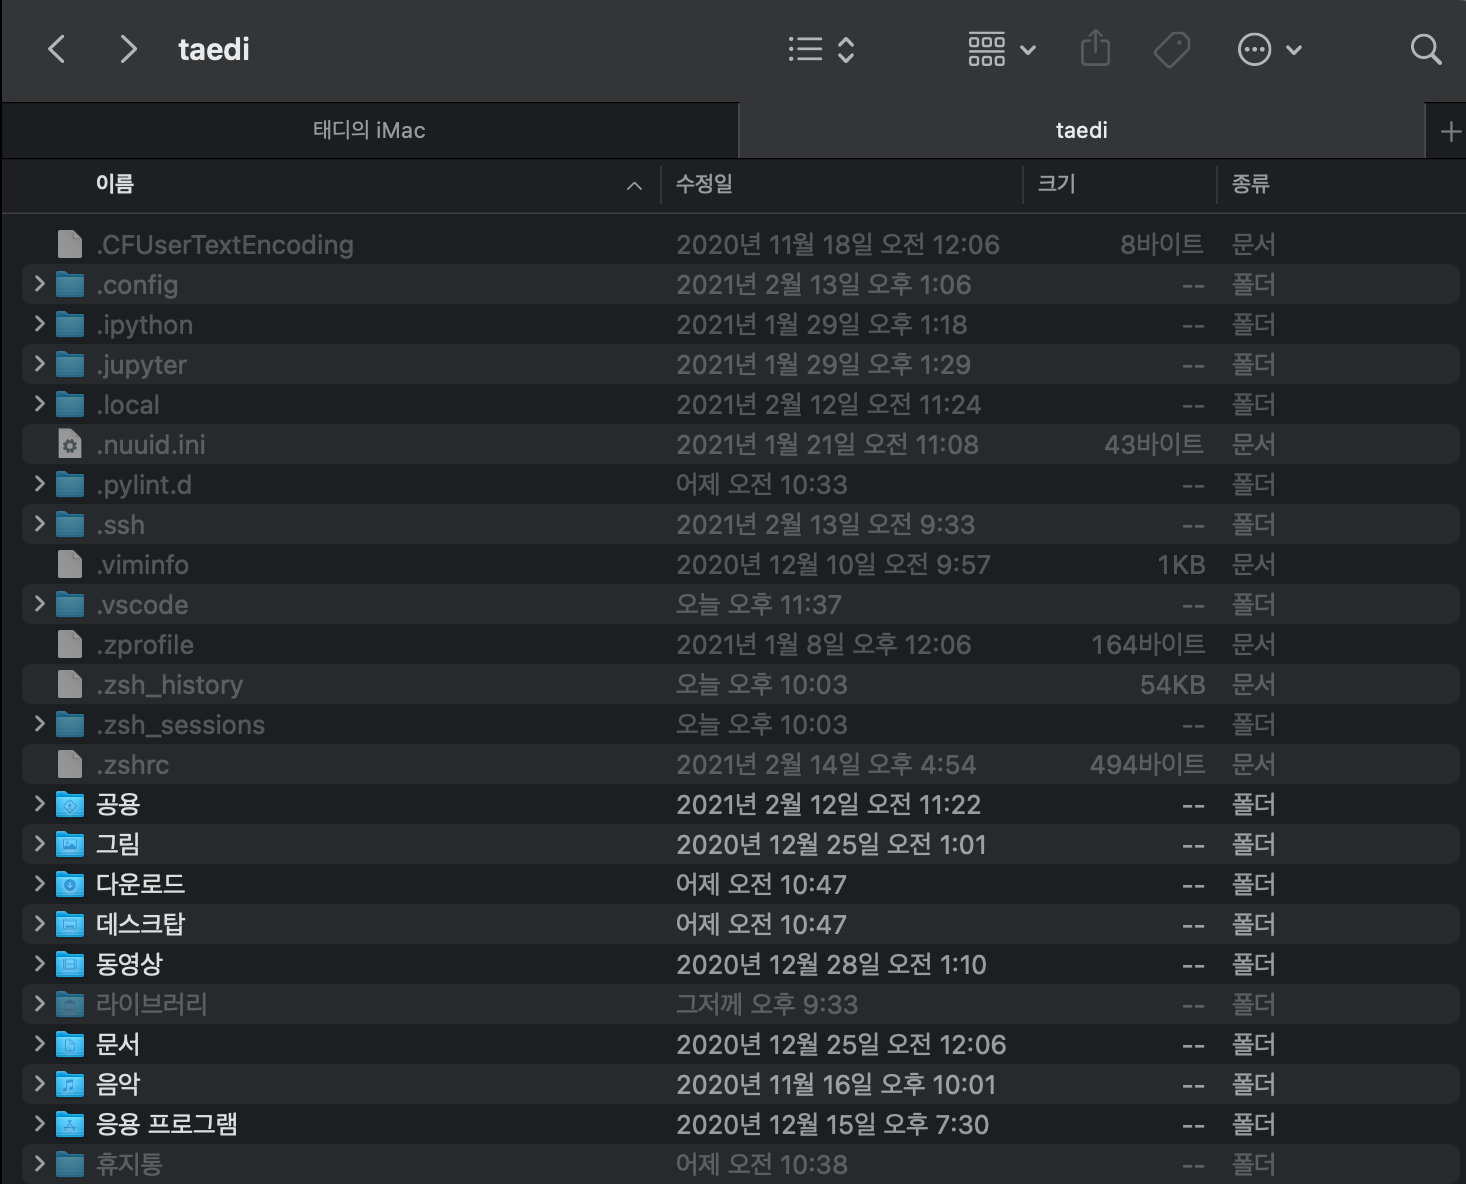Click the Forward navigation arrow
Viewport: 1466px width, 1184px height.
pos(127,49)
